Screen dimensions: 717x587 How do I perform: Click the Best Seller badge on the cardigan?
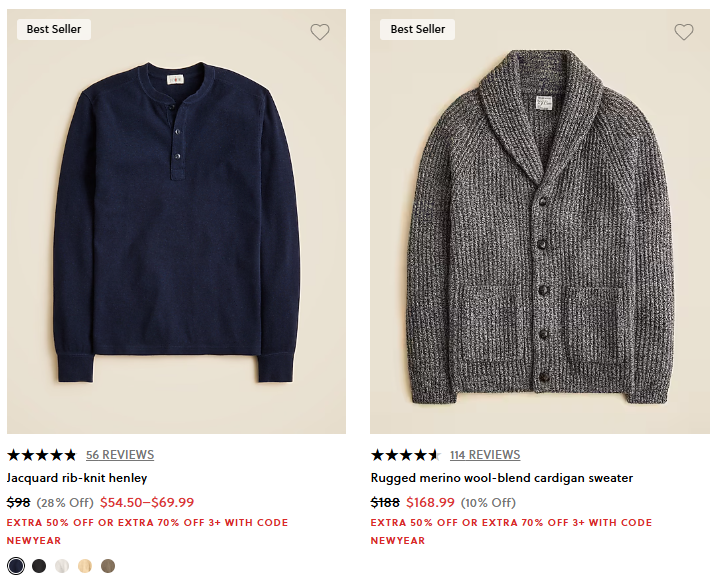pos(418,29)
